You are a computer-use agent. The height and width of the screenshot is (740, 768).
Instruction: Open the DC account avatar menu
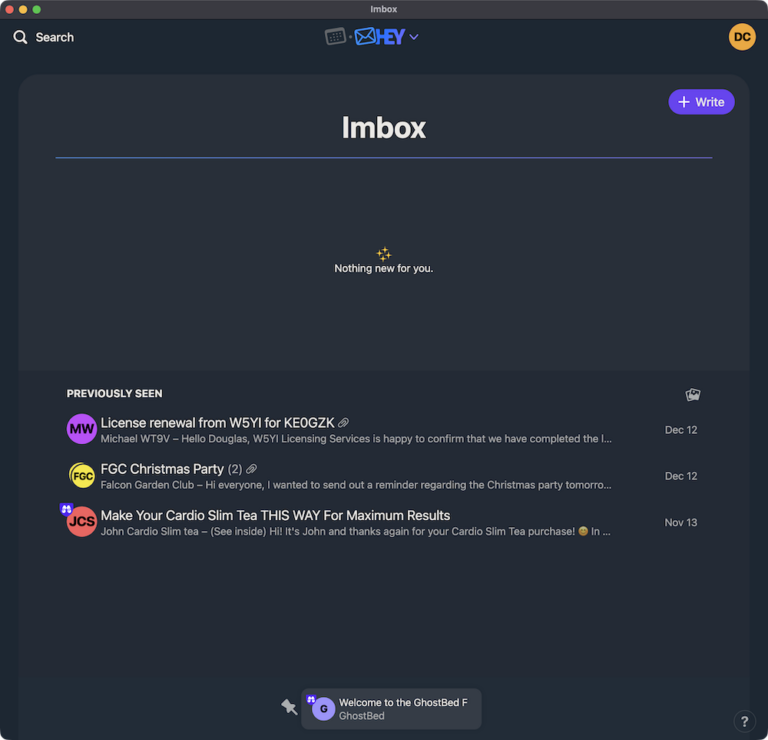click(742, 37)
